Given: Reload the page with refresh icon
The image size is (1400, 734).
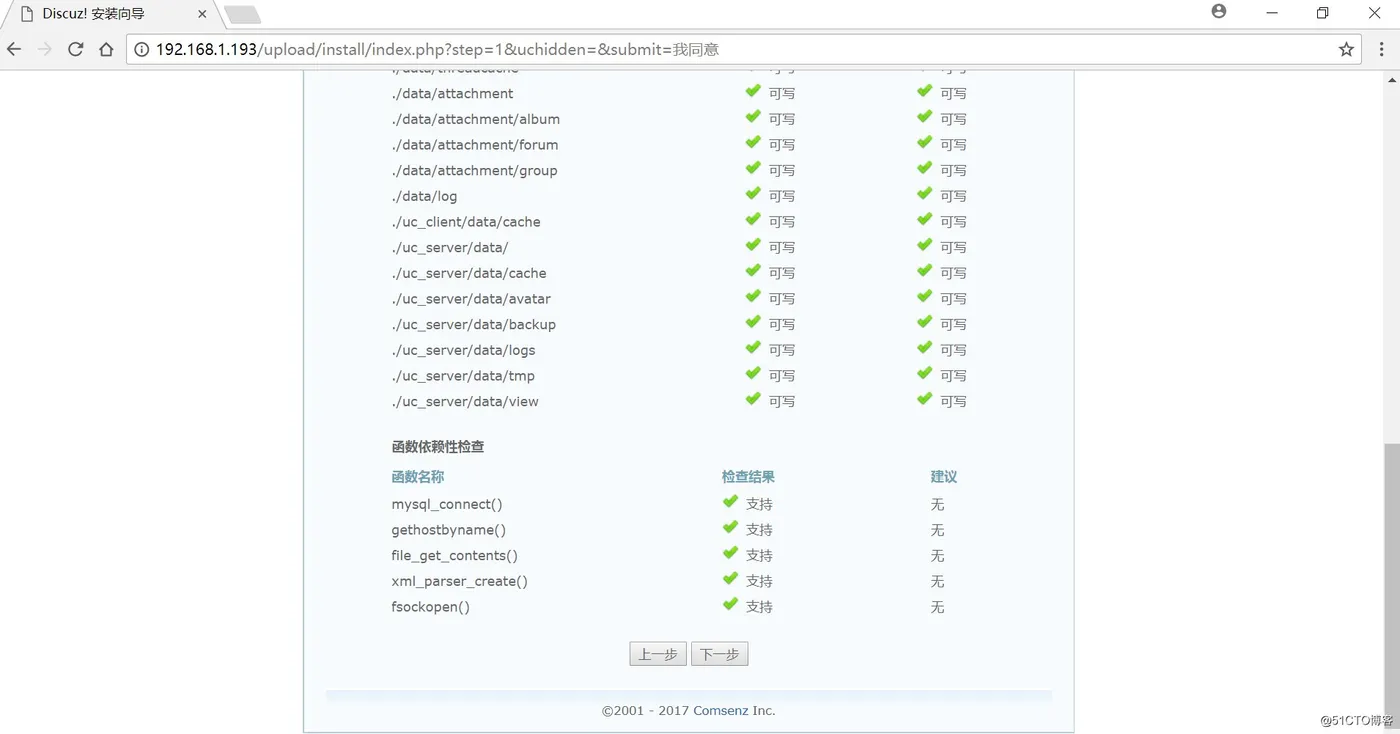Looking at the screenshot, I should click(x=75, y=49).
